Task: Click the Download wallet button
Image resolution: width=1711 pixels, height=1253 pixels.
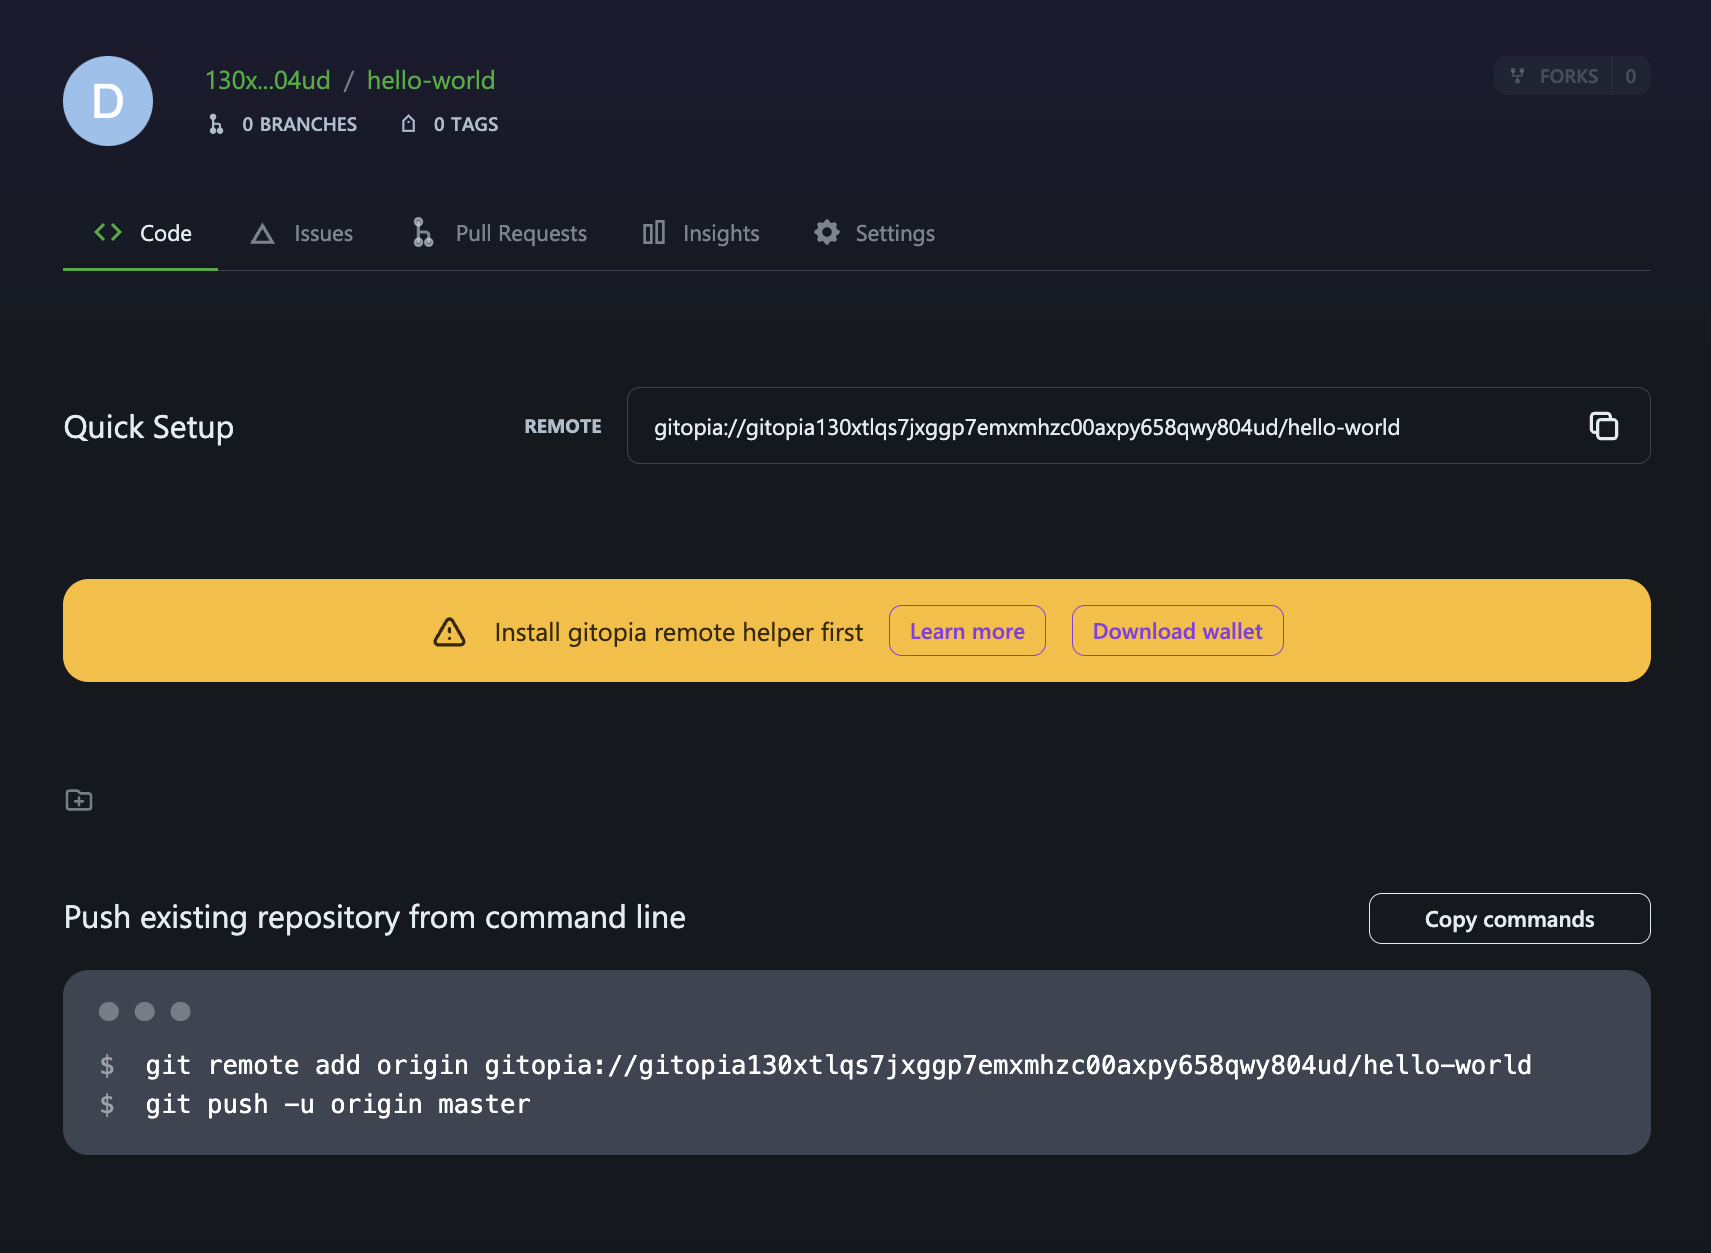Action: click(1177, 631)
